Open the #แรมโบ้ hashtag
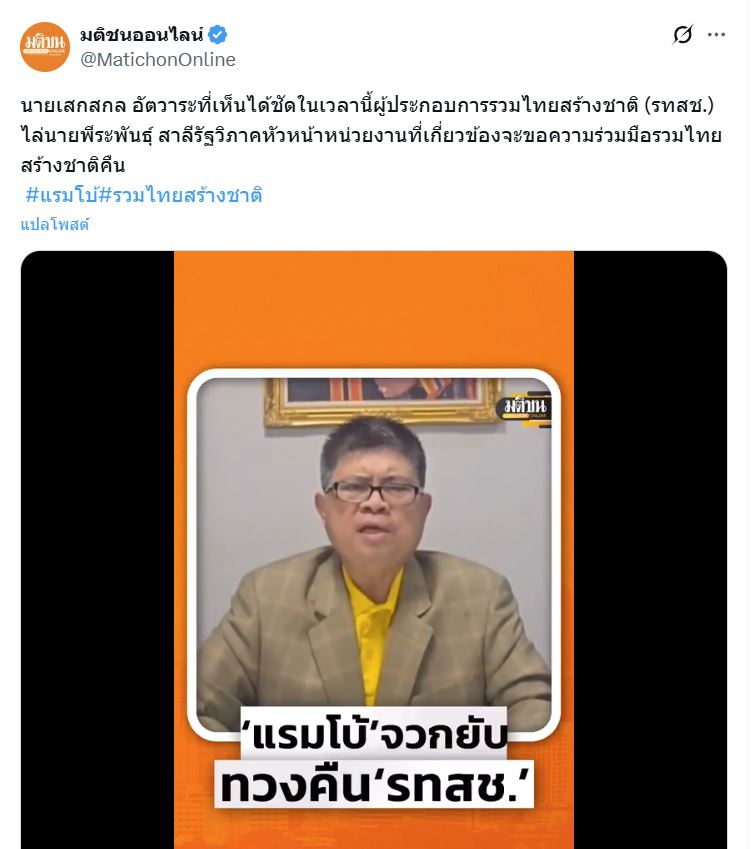Viewport: 751px width, 849px height. [x=61, y=195]
